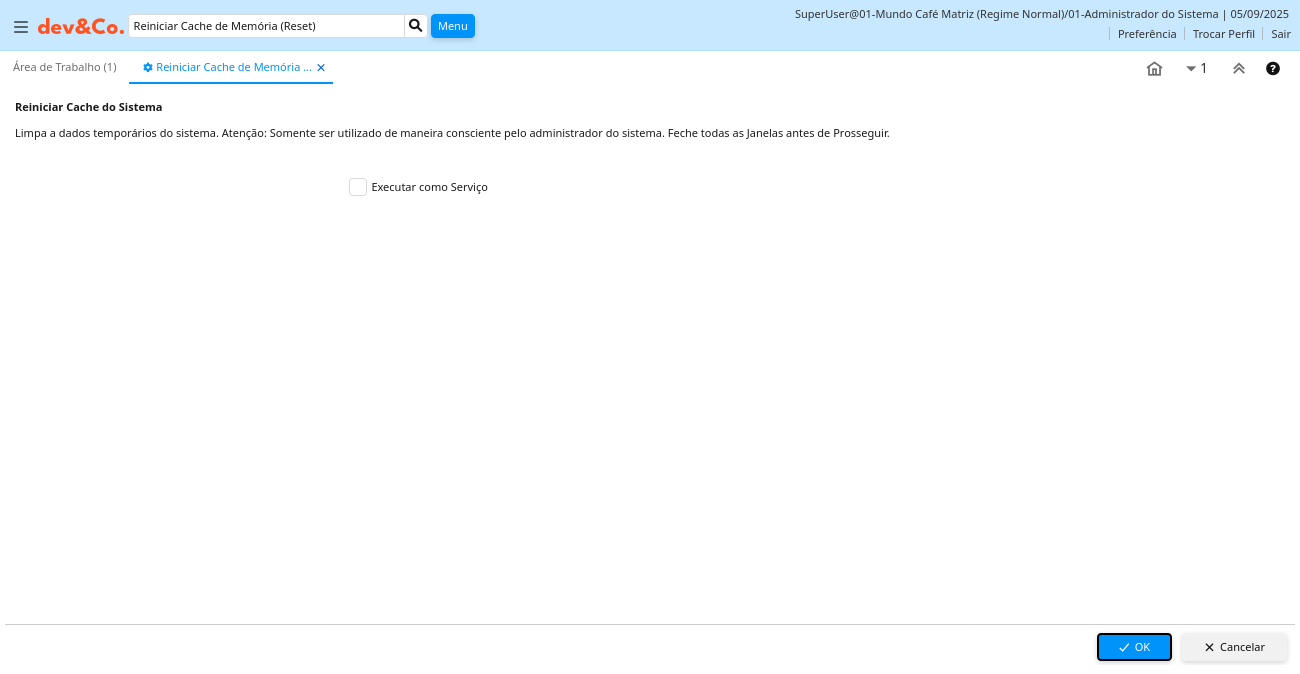Go to home via house icon

[1154, 69]
